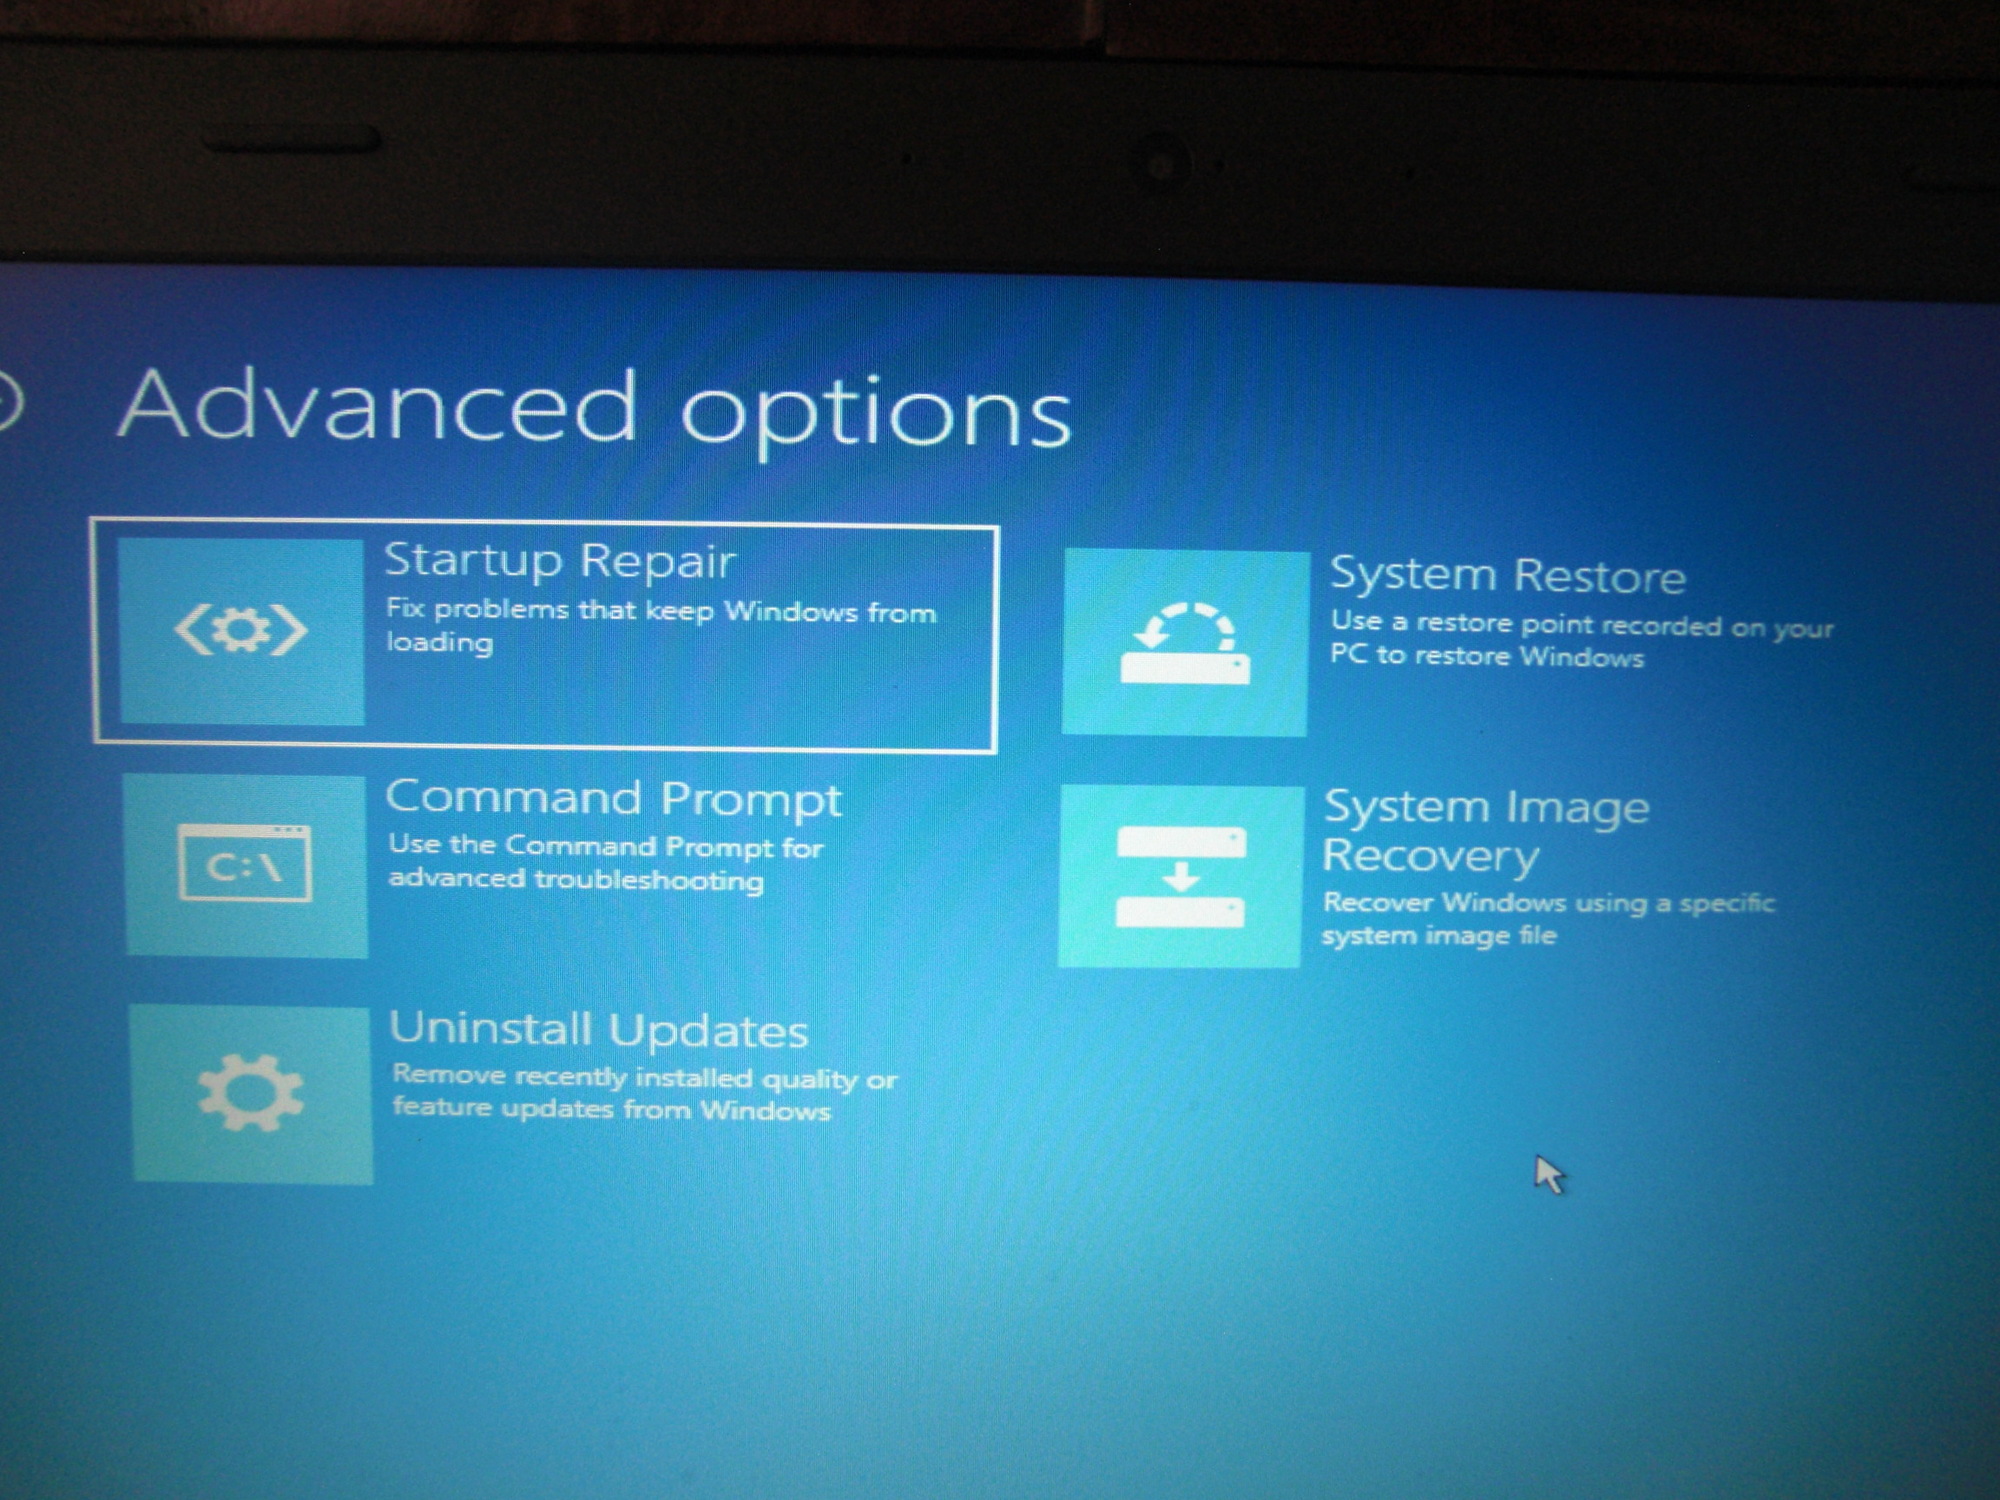Open the Command Prompt C:\ icon tile
The image size is (2000, 1500).
[246, 865]
